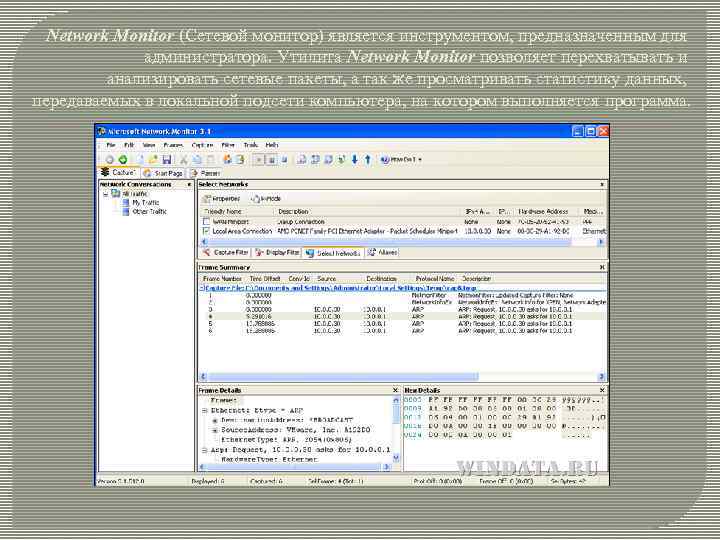Click the Save floppy disk toolbar icon
This screenshot has width=720, height=540.
pyautogui.click(x=167, y=159)
